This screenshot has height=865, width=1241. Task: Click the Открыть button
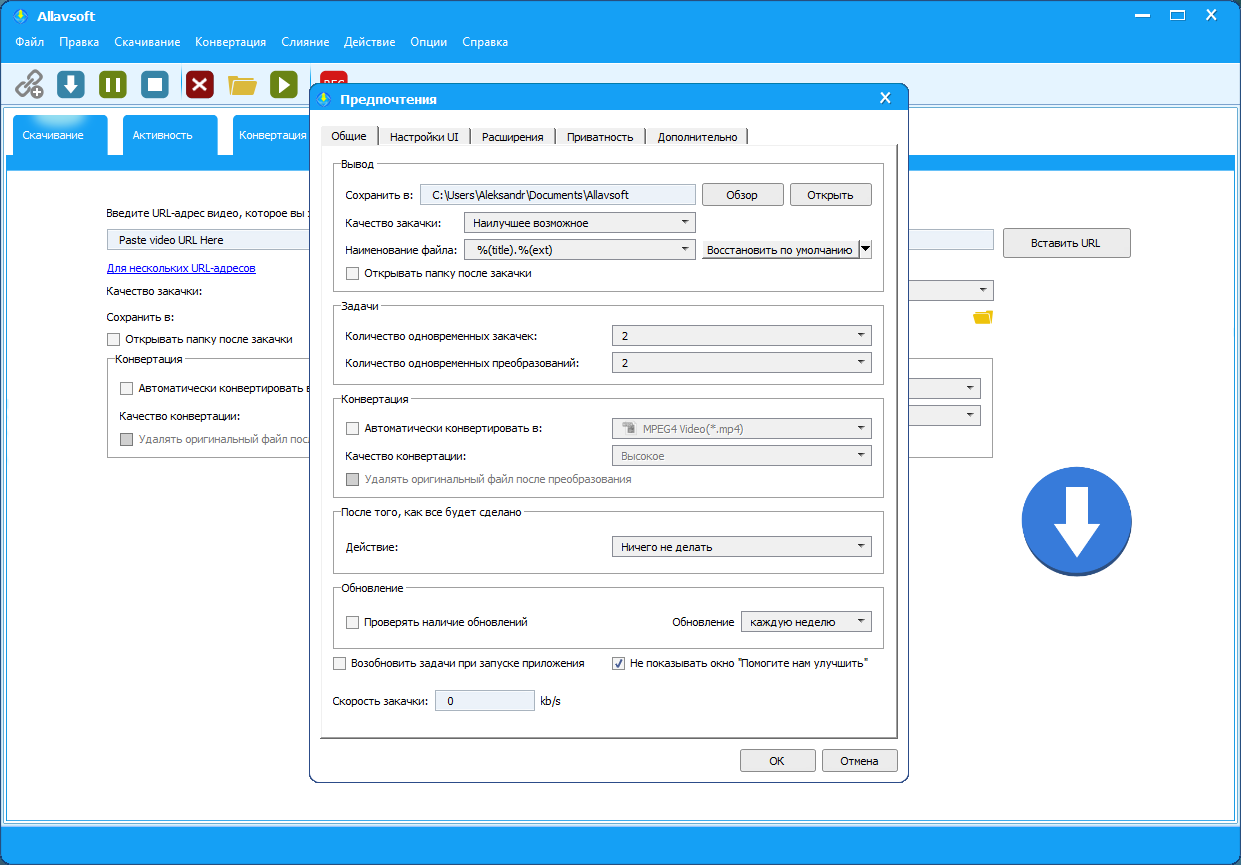831,195
